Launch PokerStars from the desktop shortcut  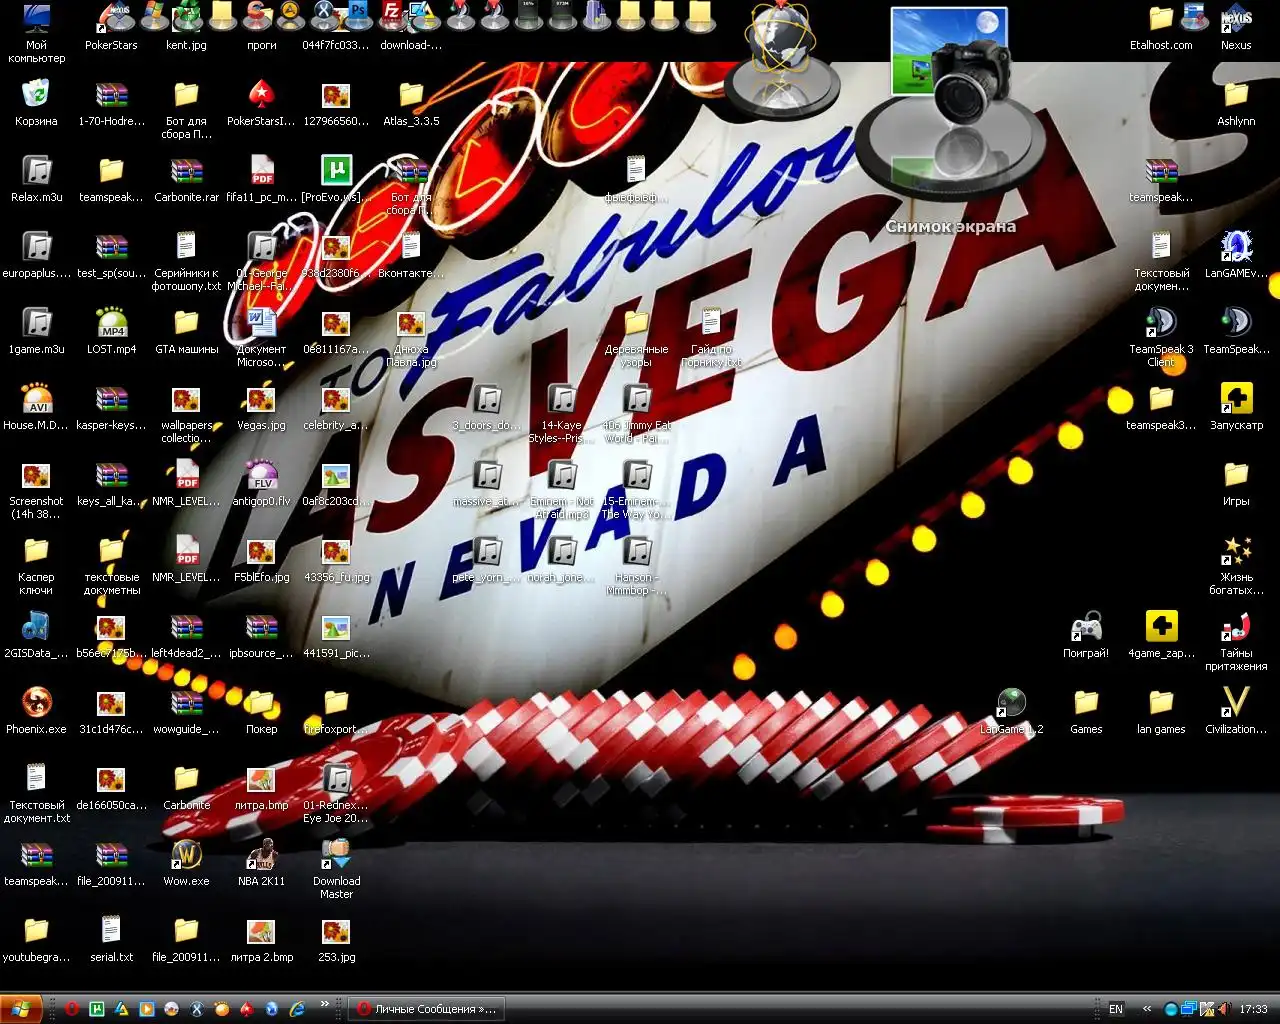(x=111, y=20)
